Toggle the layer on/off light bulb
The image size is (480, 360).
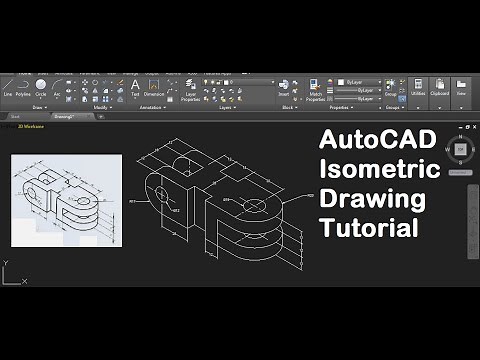coord(206,82)
